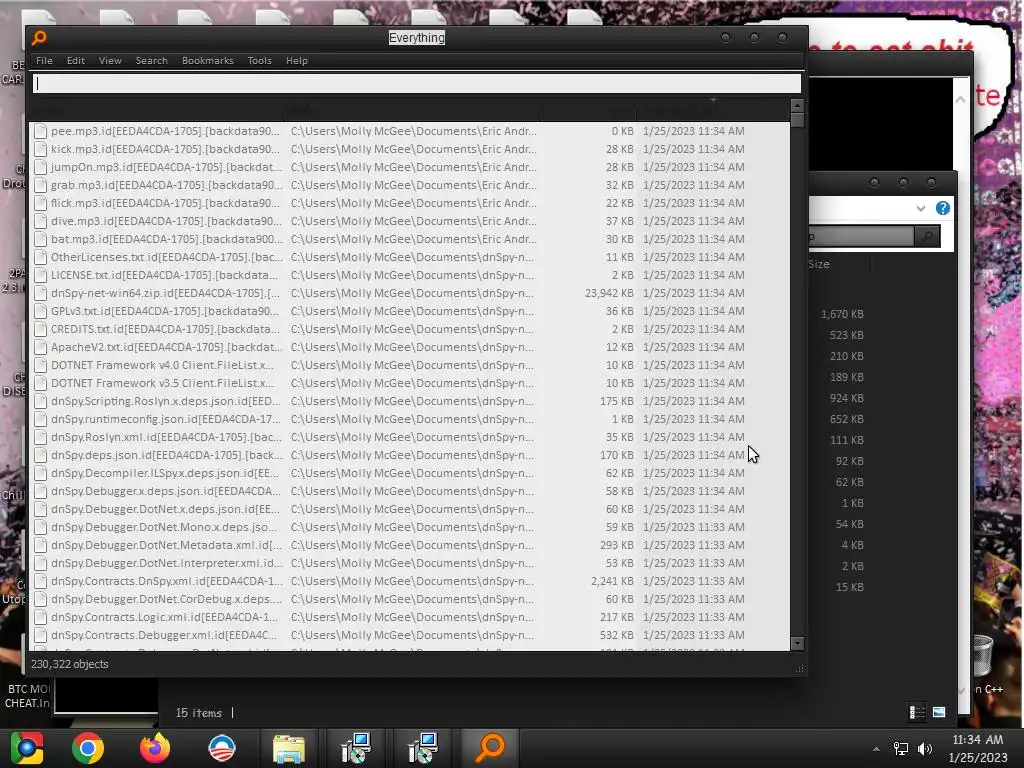
Task: Click the blue help icon in the Explorer window
Action: coord(942,208)
